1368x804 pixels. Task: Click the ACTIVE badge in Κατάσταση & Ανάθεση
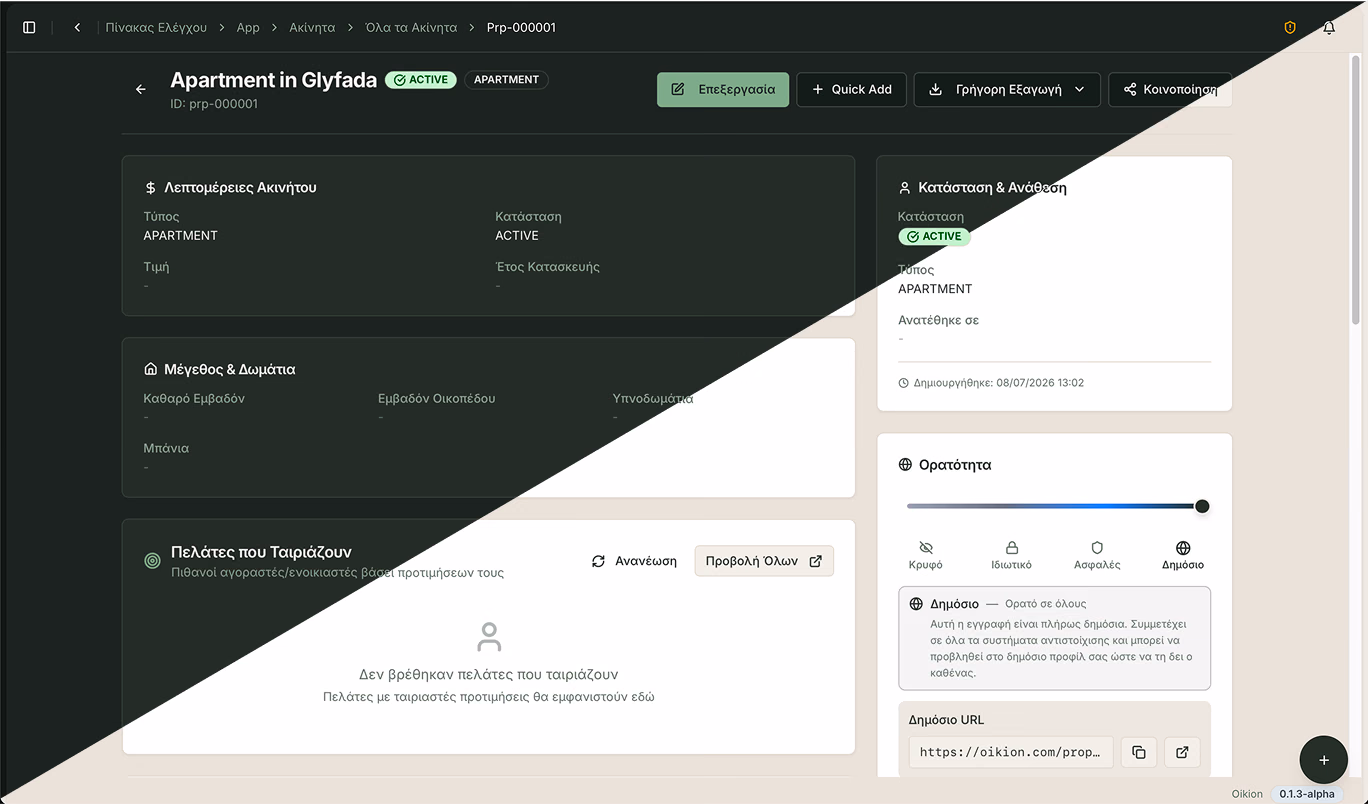pyautogui.click(x=934, y=237)
